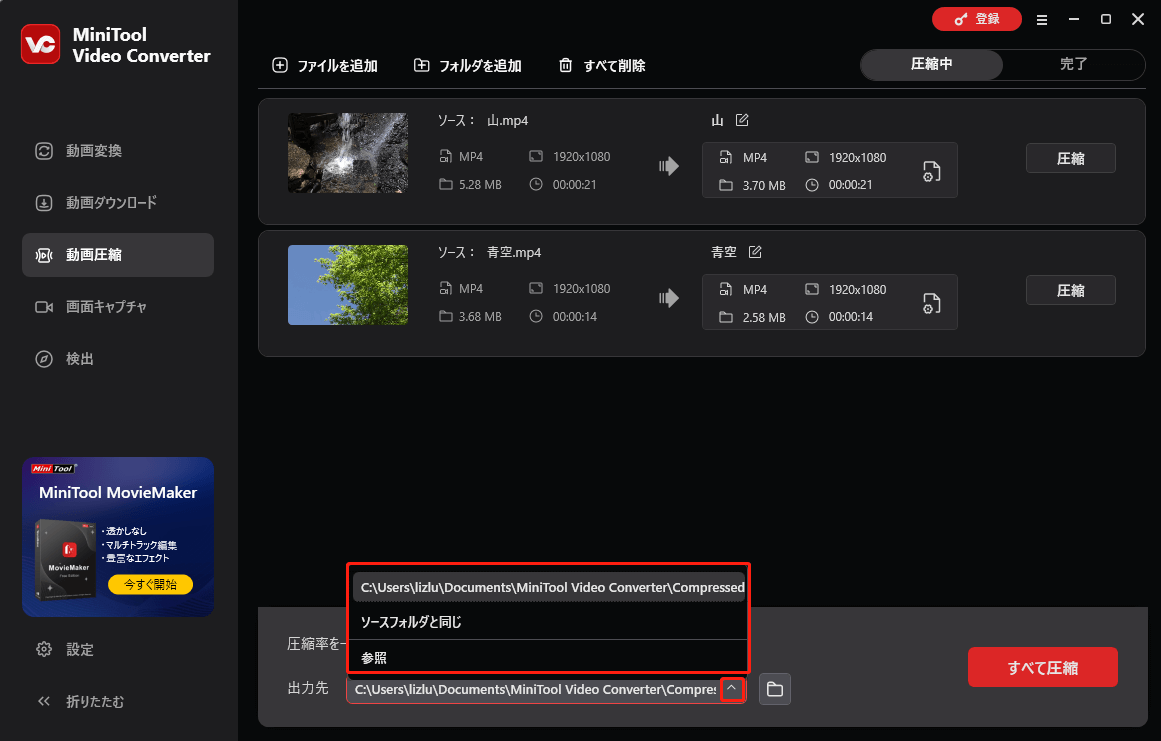Click source text ソース: 青空.mp4

point(489,252)
